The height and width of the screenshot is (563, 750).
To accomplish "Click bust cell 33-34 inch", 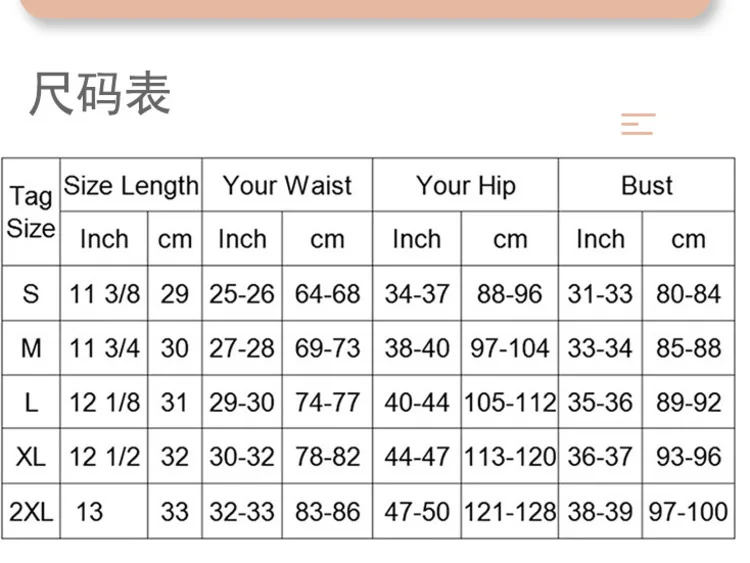I will [600, 348].
